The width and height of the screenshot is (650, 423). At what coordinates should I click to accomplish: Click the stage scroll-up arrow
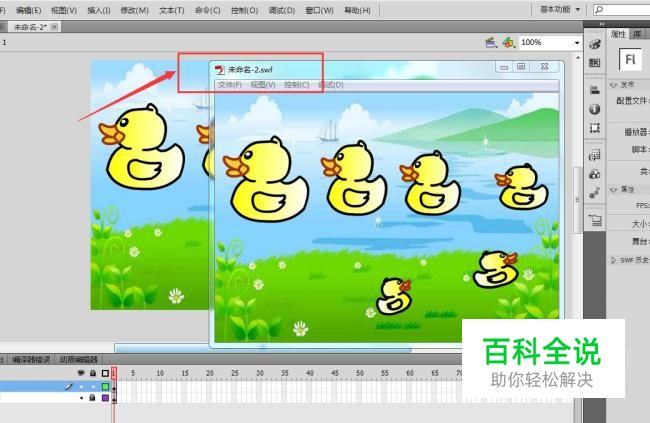pos(577,58)
